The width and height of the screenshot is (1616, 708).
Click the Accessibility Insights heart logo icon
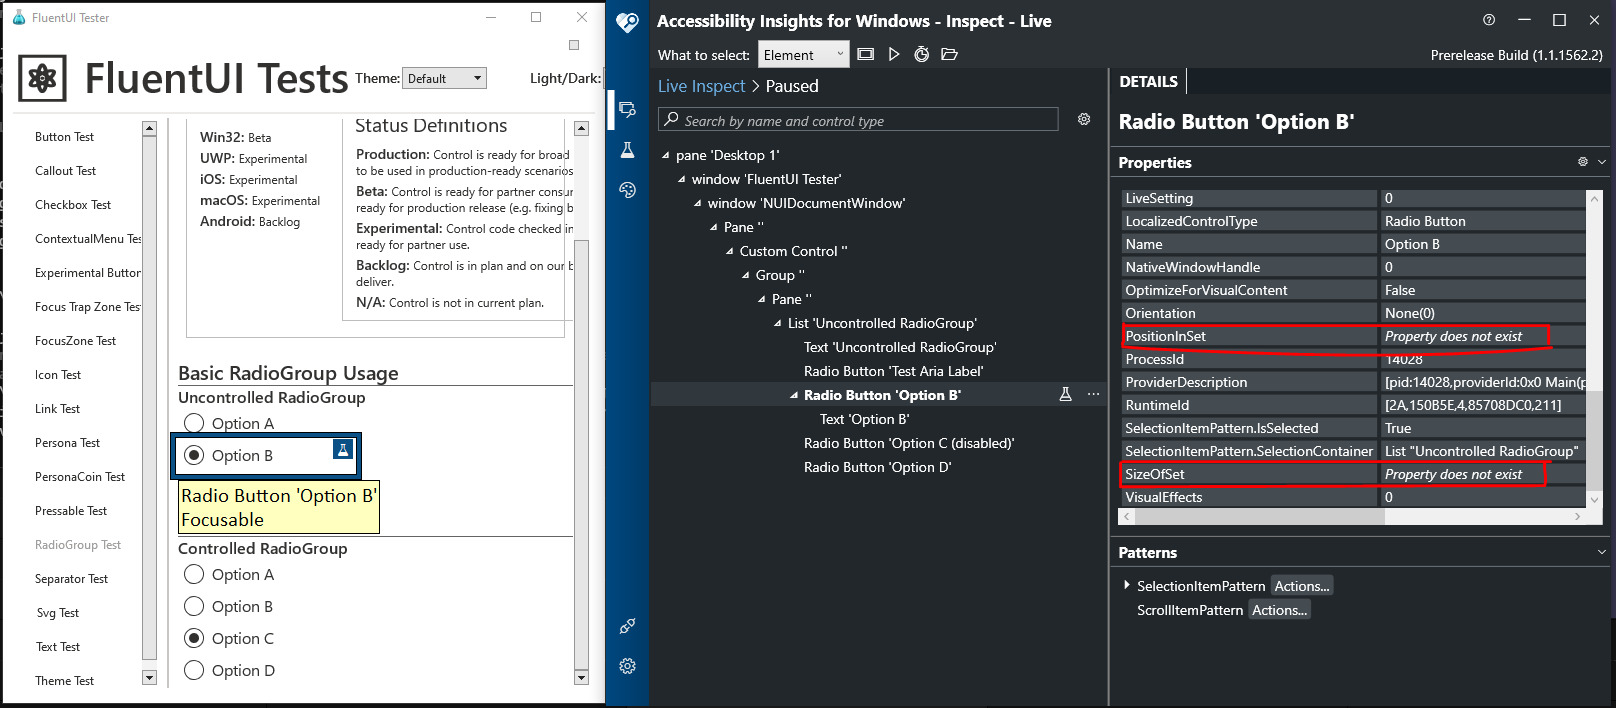coord(627,22)
